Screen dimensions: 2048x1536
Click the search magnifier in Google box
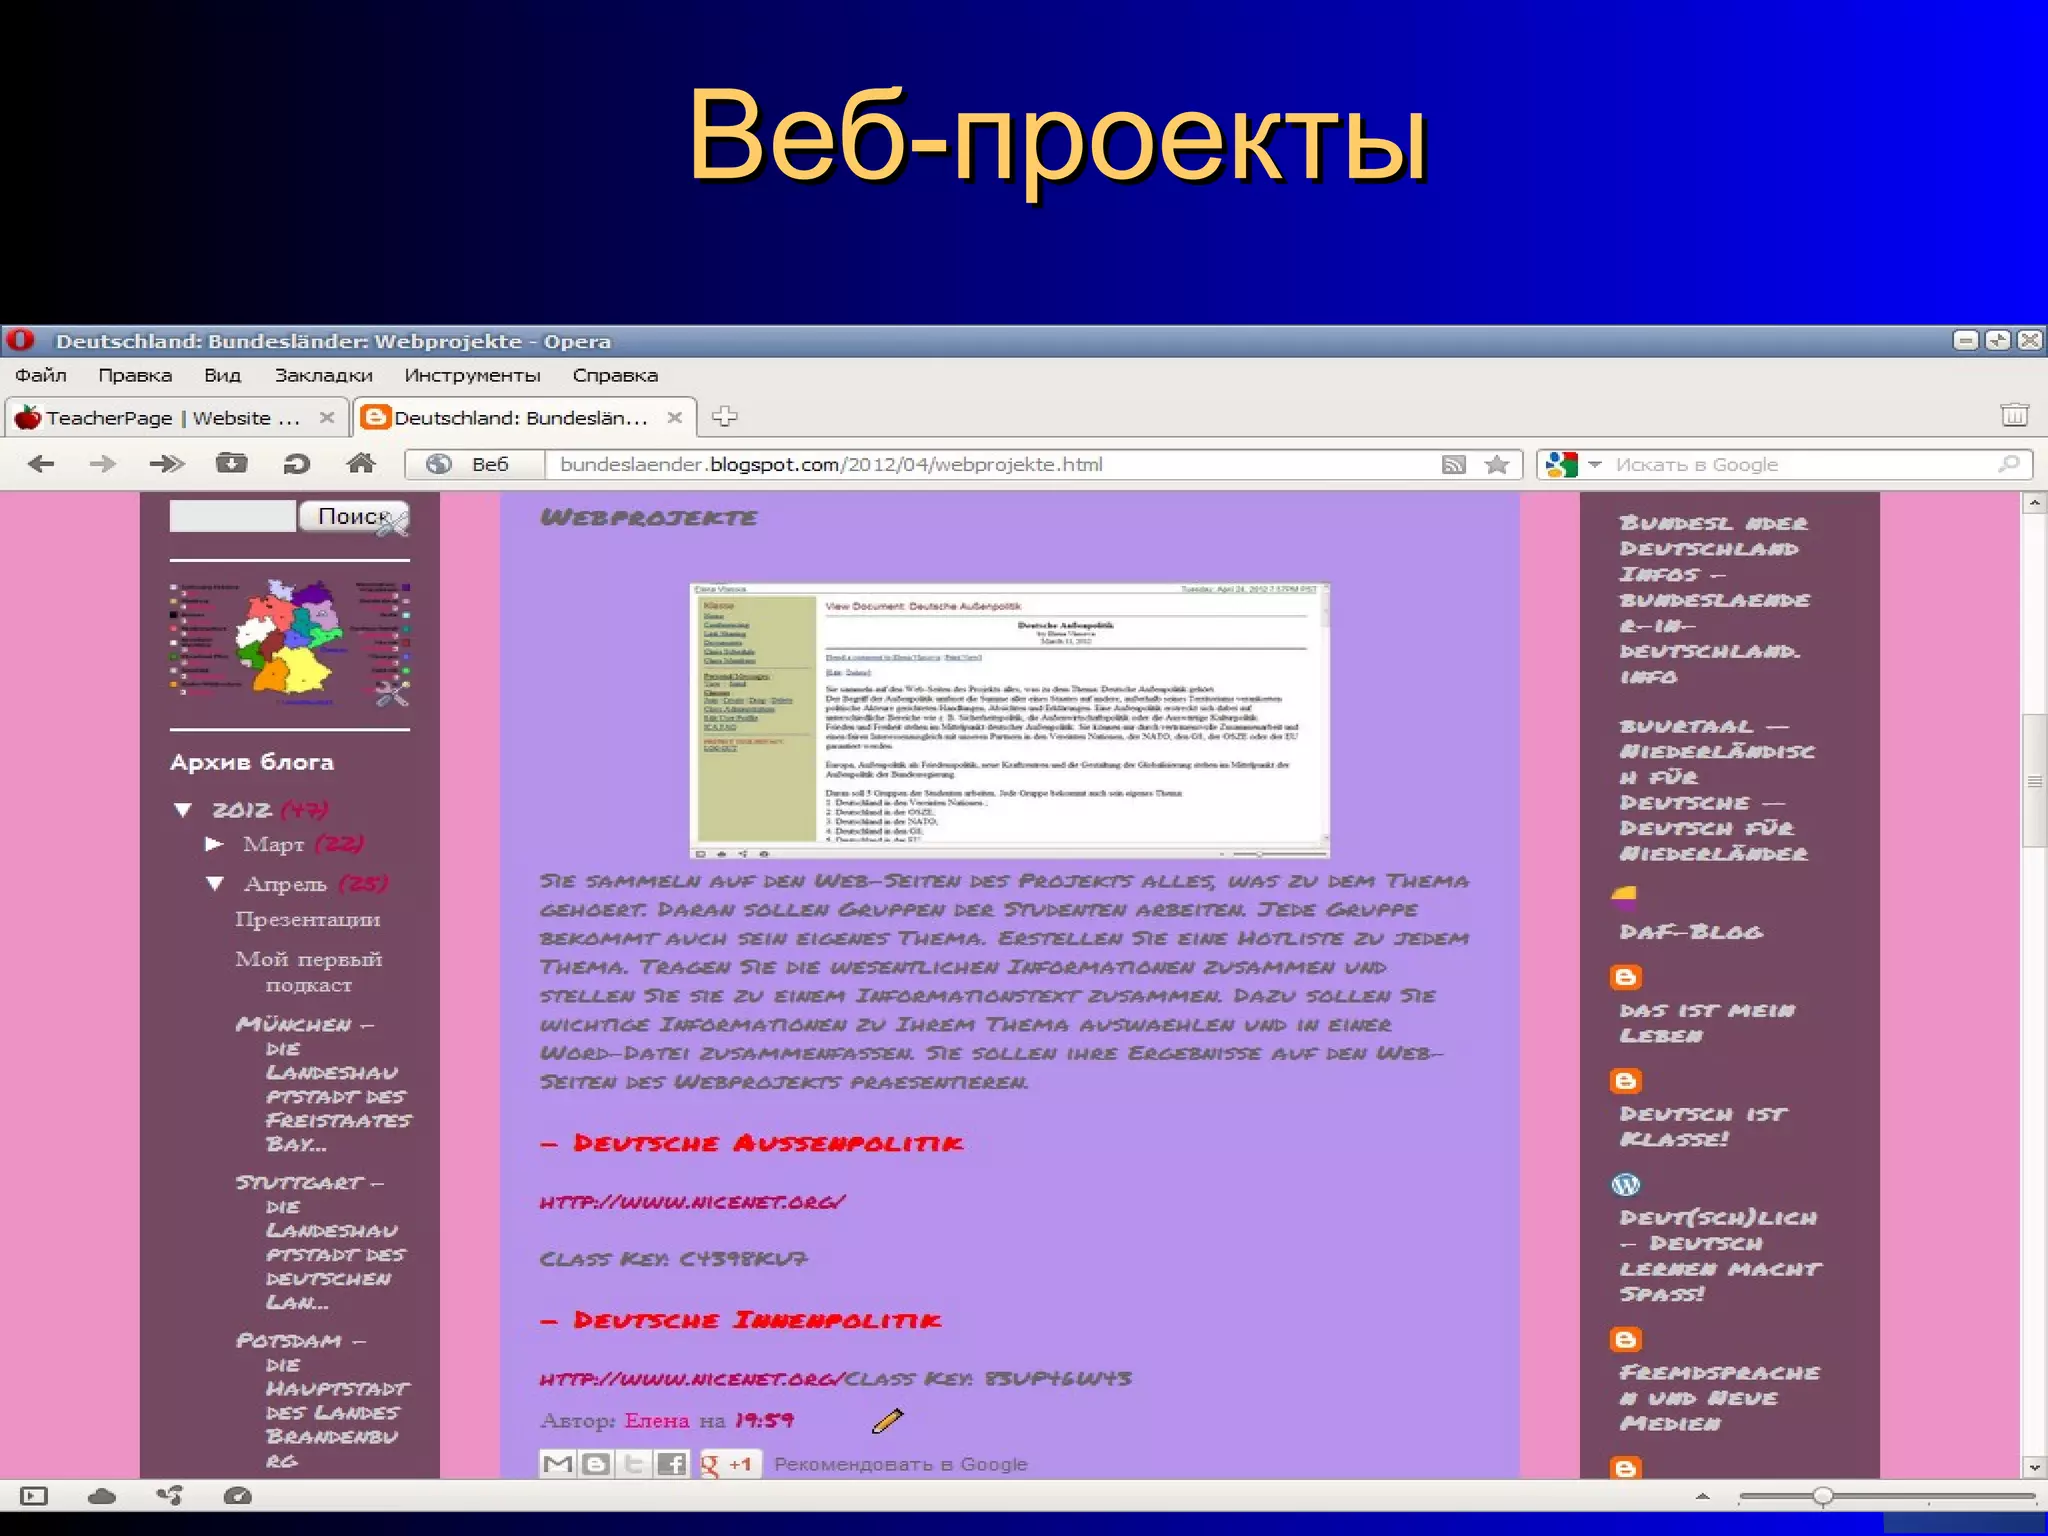tap(2009, 464)
